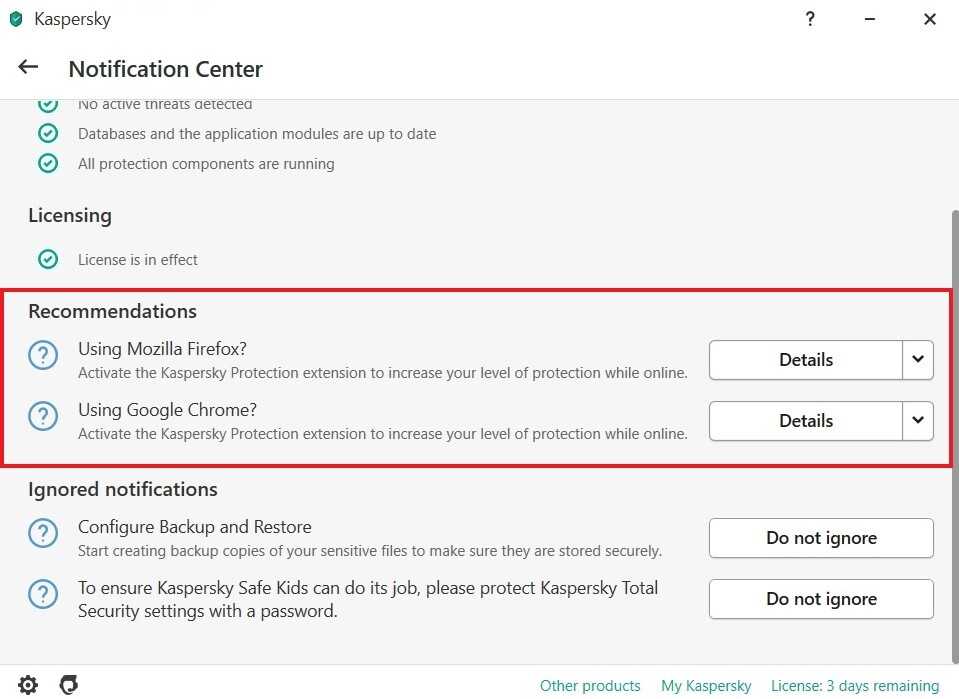Click the question icon beside Using Mozilla Firefox
Image resolution: width=959 pixels, height=699 pixels.
tap(43, 356)
